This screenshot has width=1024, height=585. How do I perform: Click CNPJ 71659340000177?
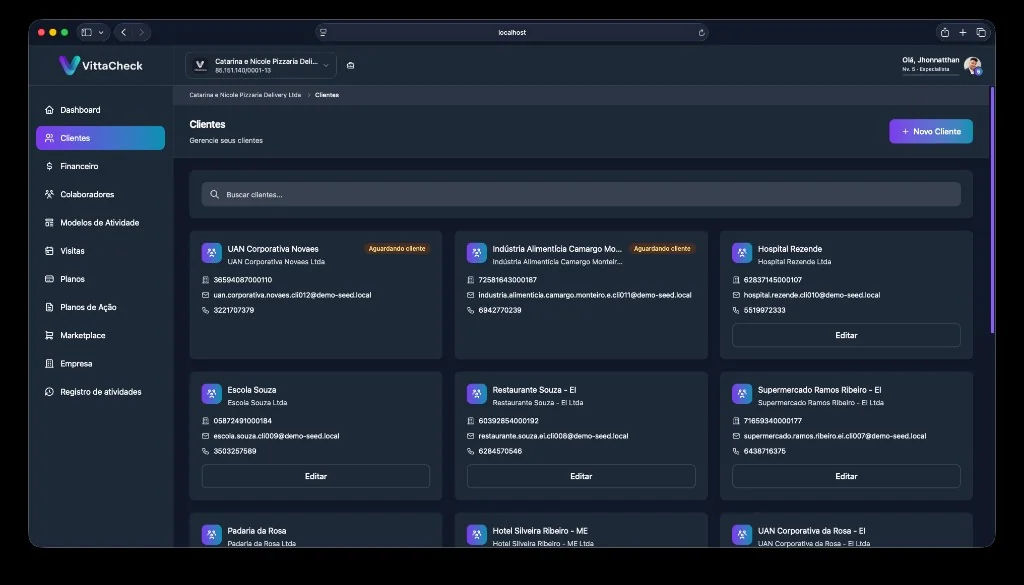pyautogui.click(x=773, y=420)
